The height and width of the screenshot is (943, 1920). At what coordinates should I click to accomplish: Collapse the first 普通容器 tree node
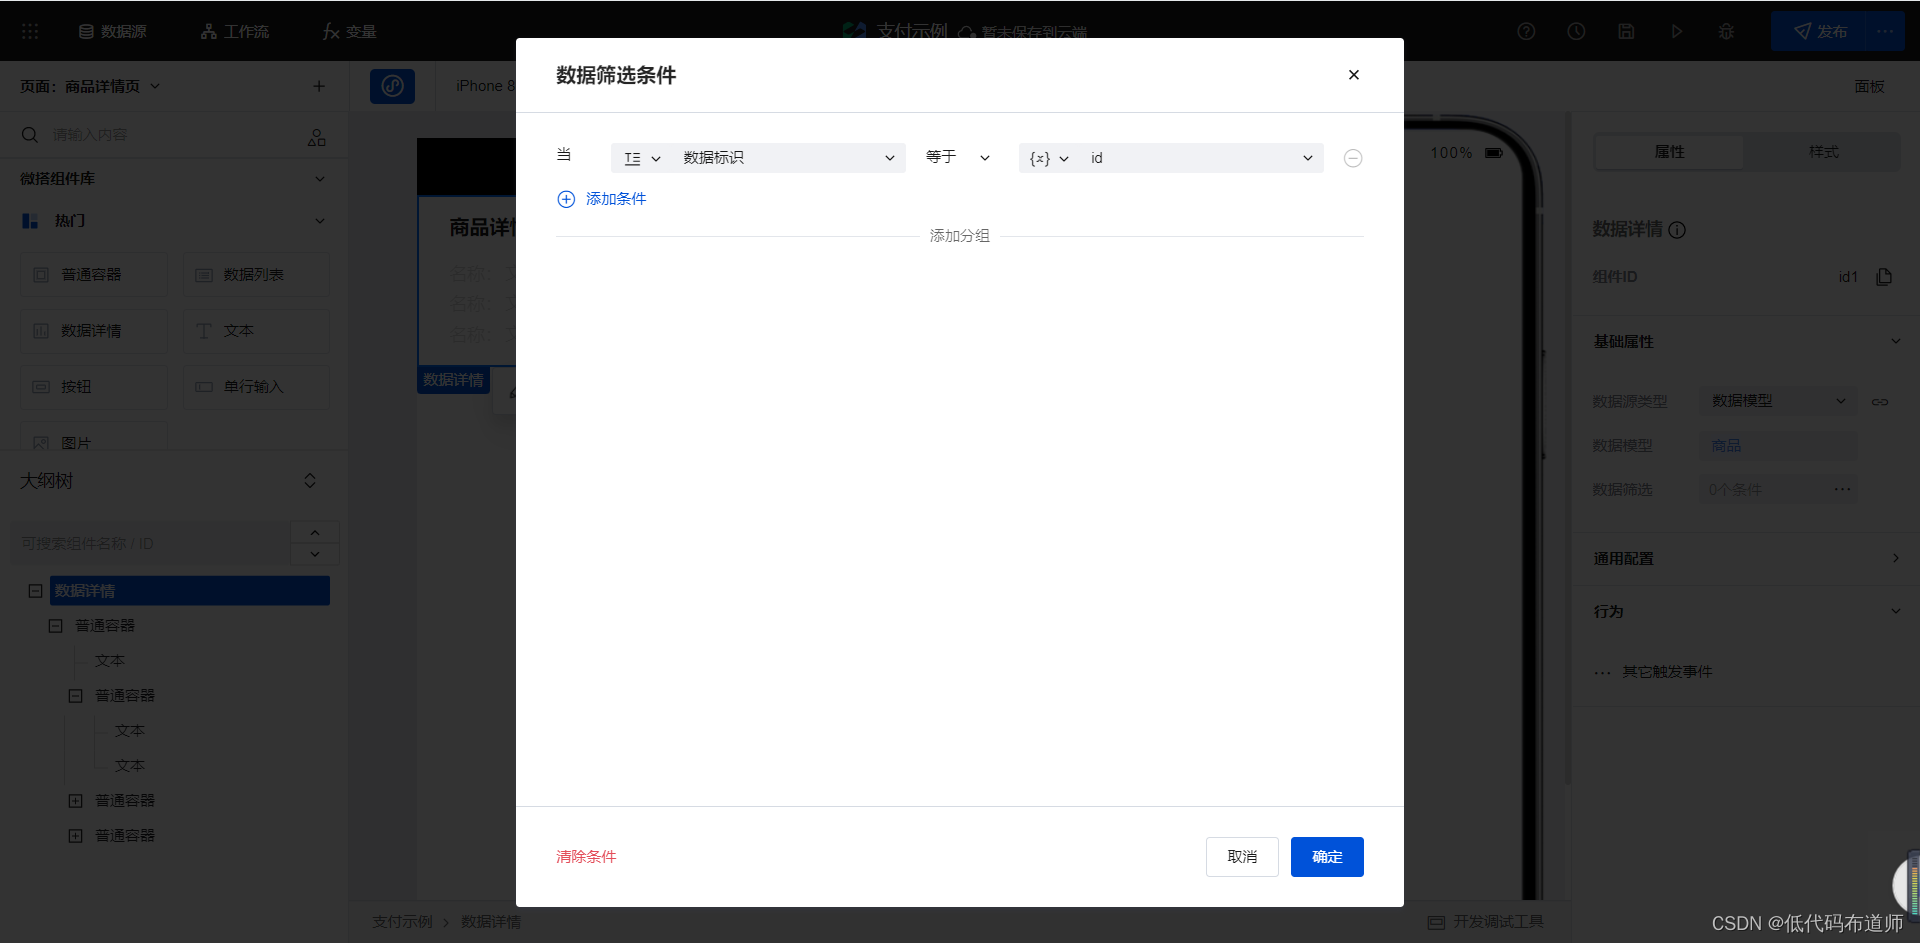click(x=55, y=626)
